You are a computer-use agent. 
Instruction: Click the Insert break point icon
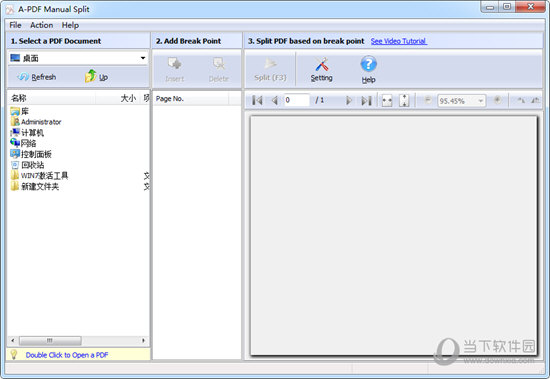tap(174, 64)
